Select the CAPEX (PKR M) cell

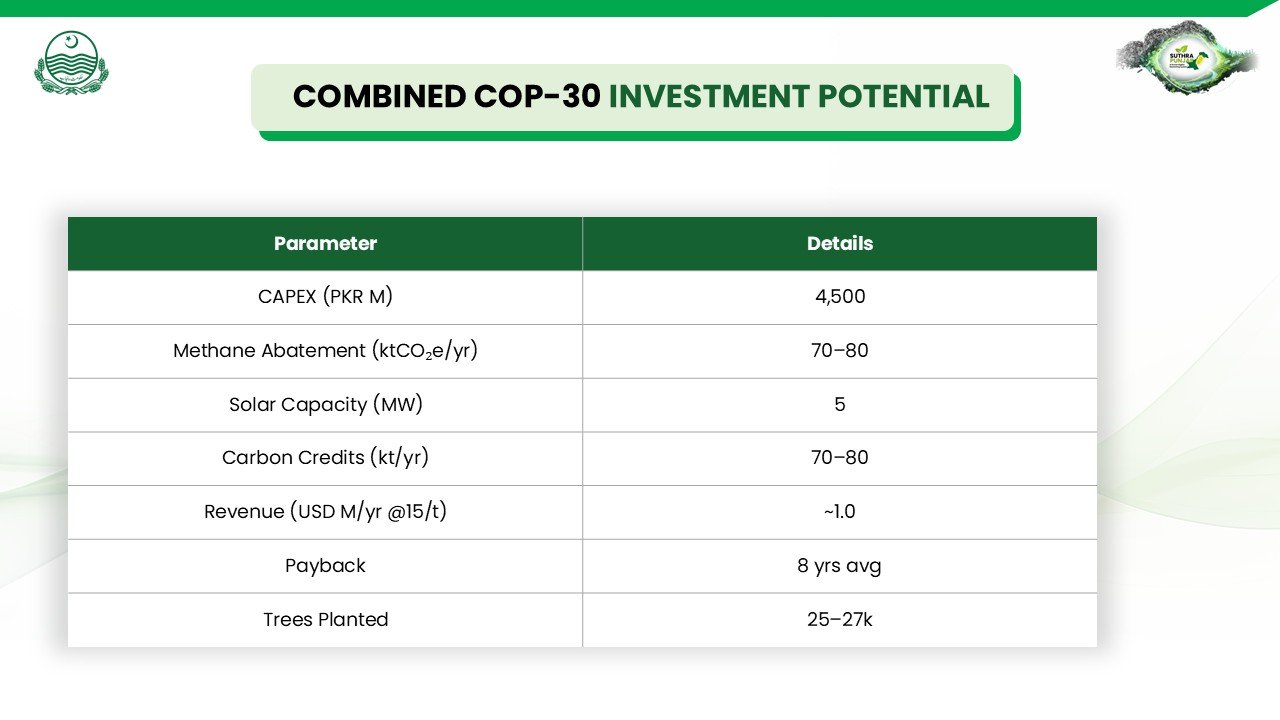(x=325, y=297)
